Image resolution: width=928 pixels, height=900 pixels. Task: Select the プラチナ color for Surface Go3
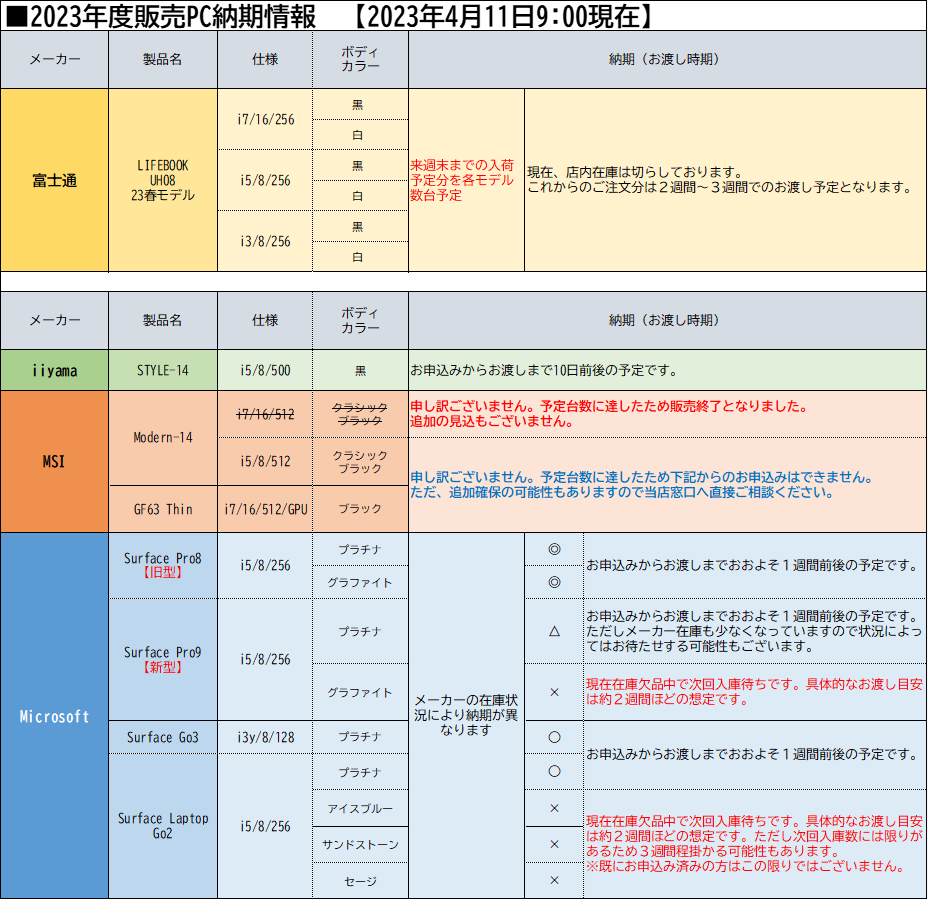click(360, 737)
